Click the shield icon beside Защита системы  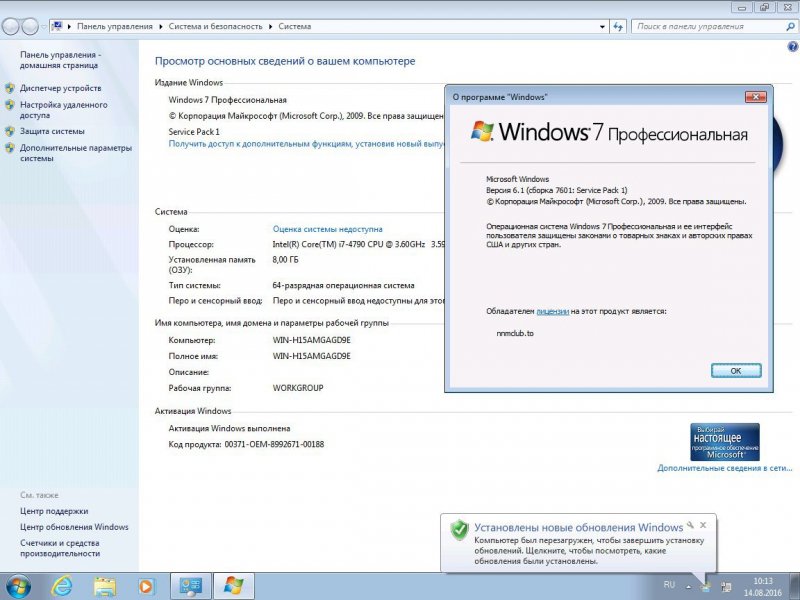coord(10,131)
